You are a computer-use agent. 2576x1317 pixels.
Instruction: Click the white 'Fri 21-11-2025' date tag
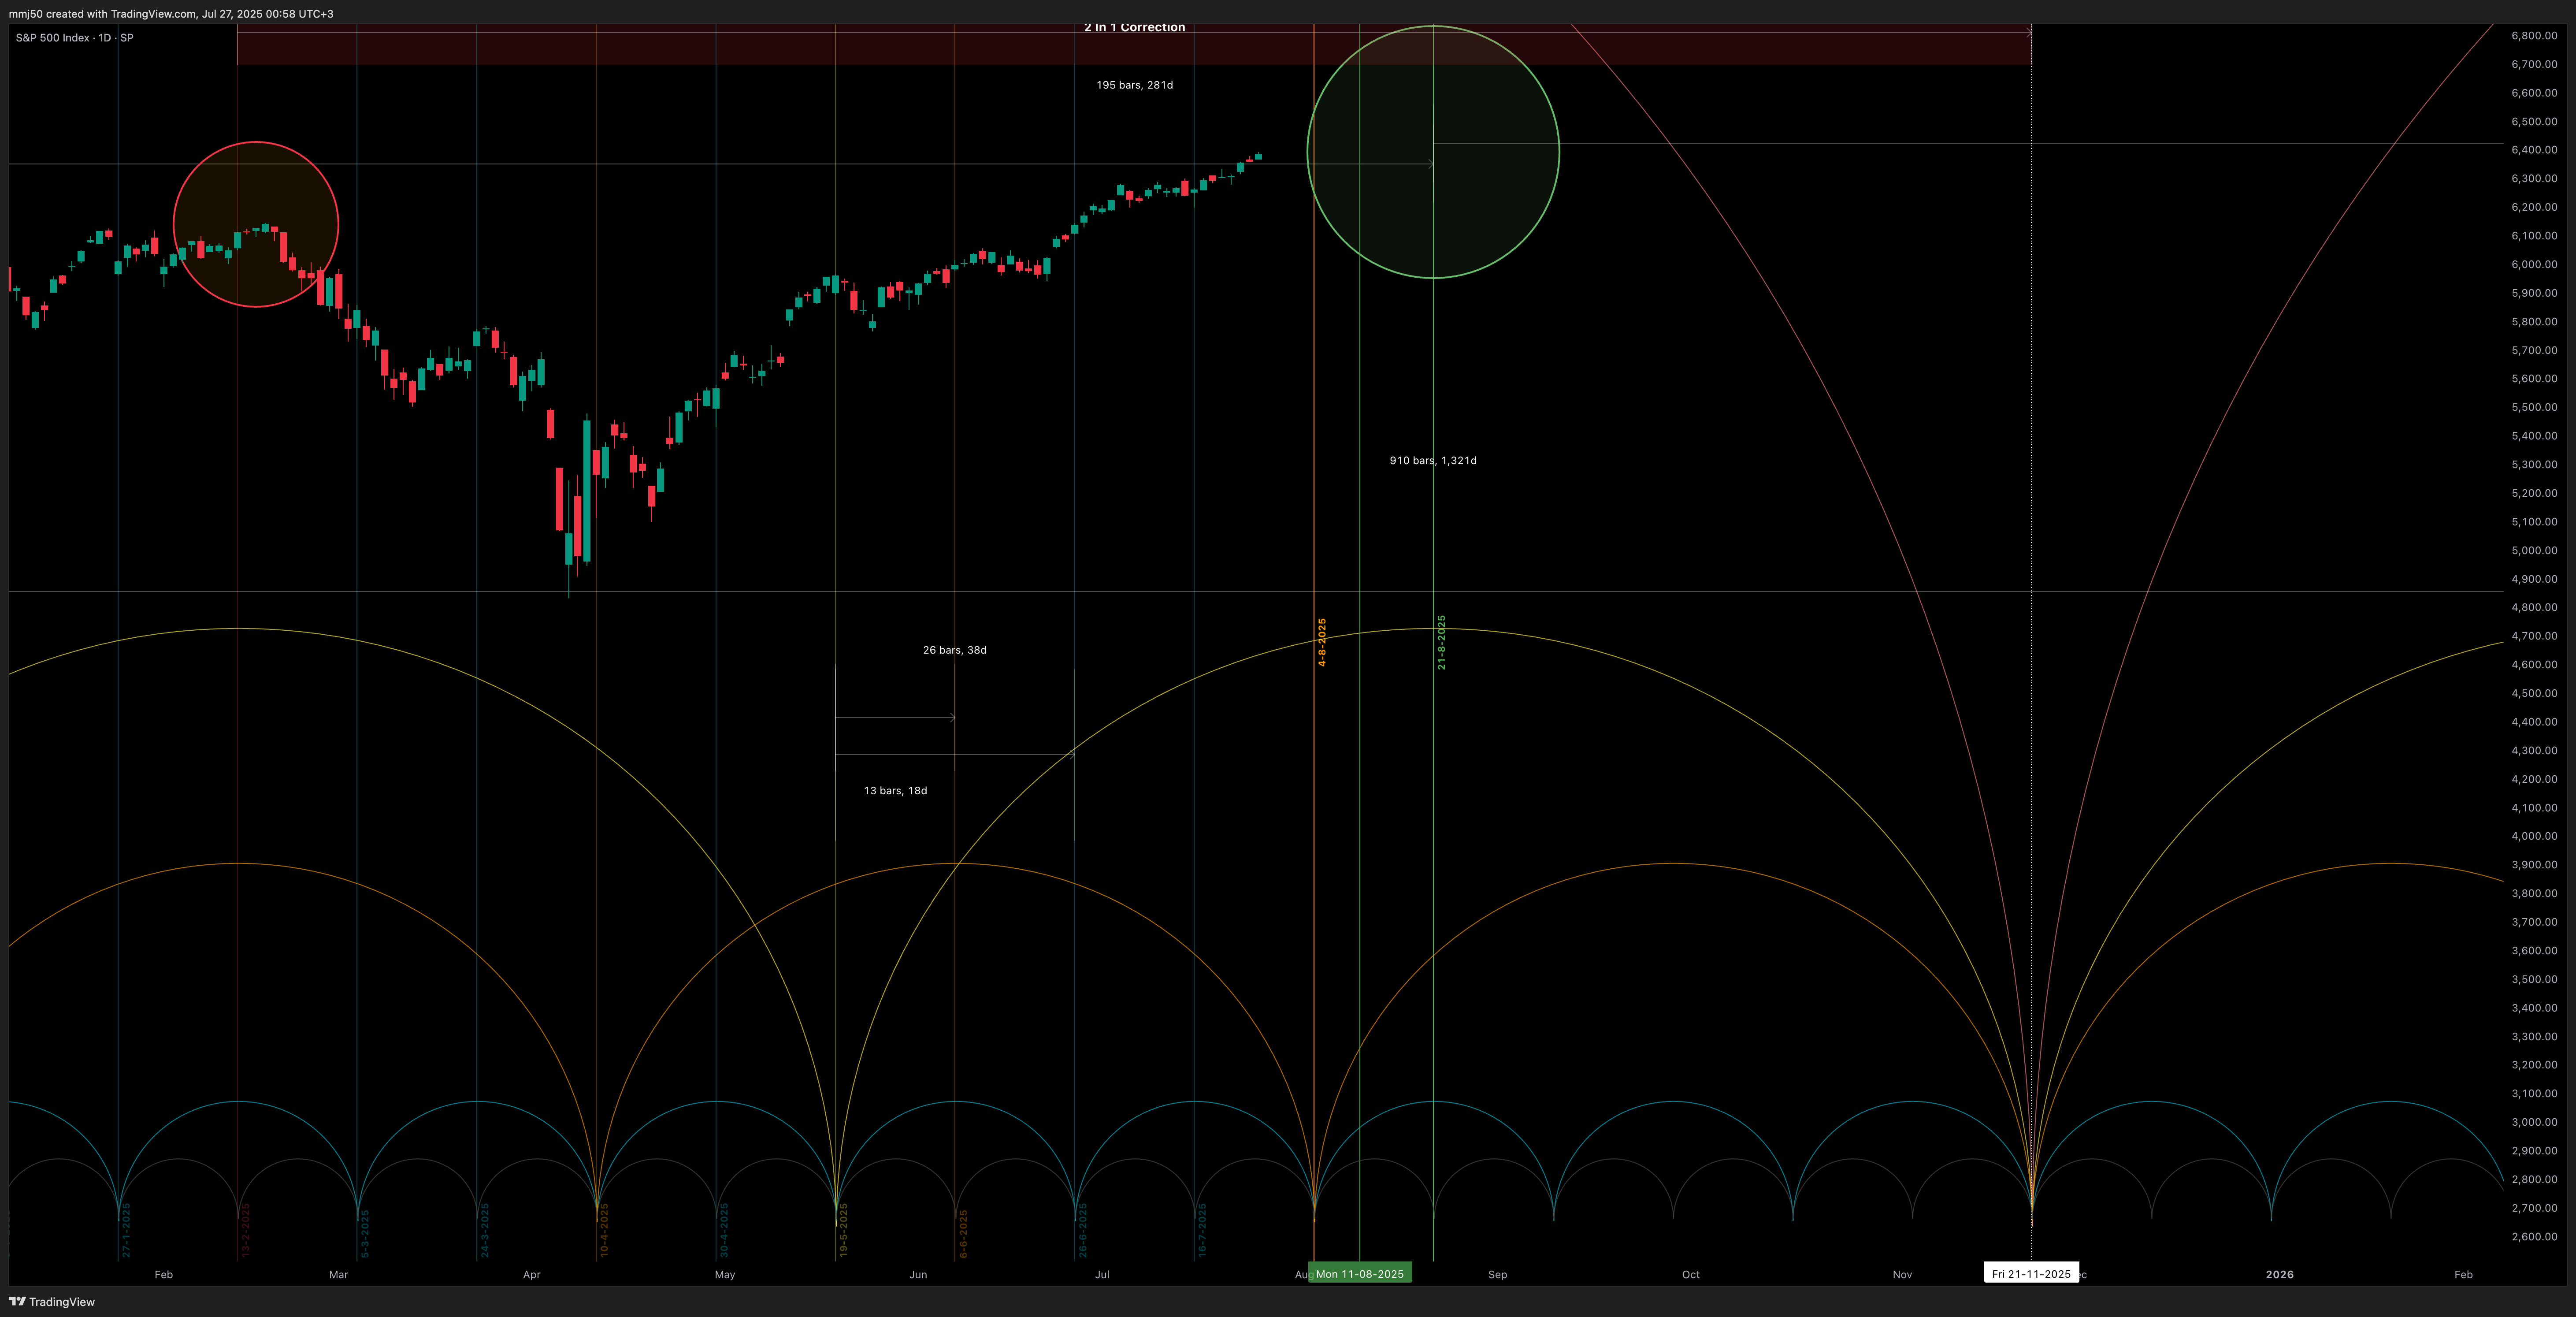click(x=2031, y=1273)
